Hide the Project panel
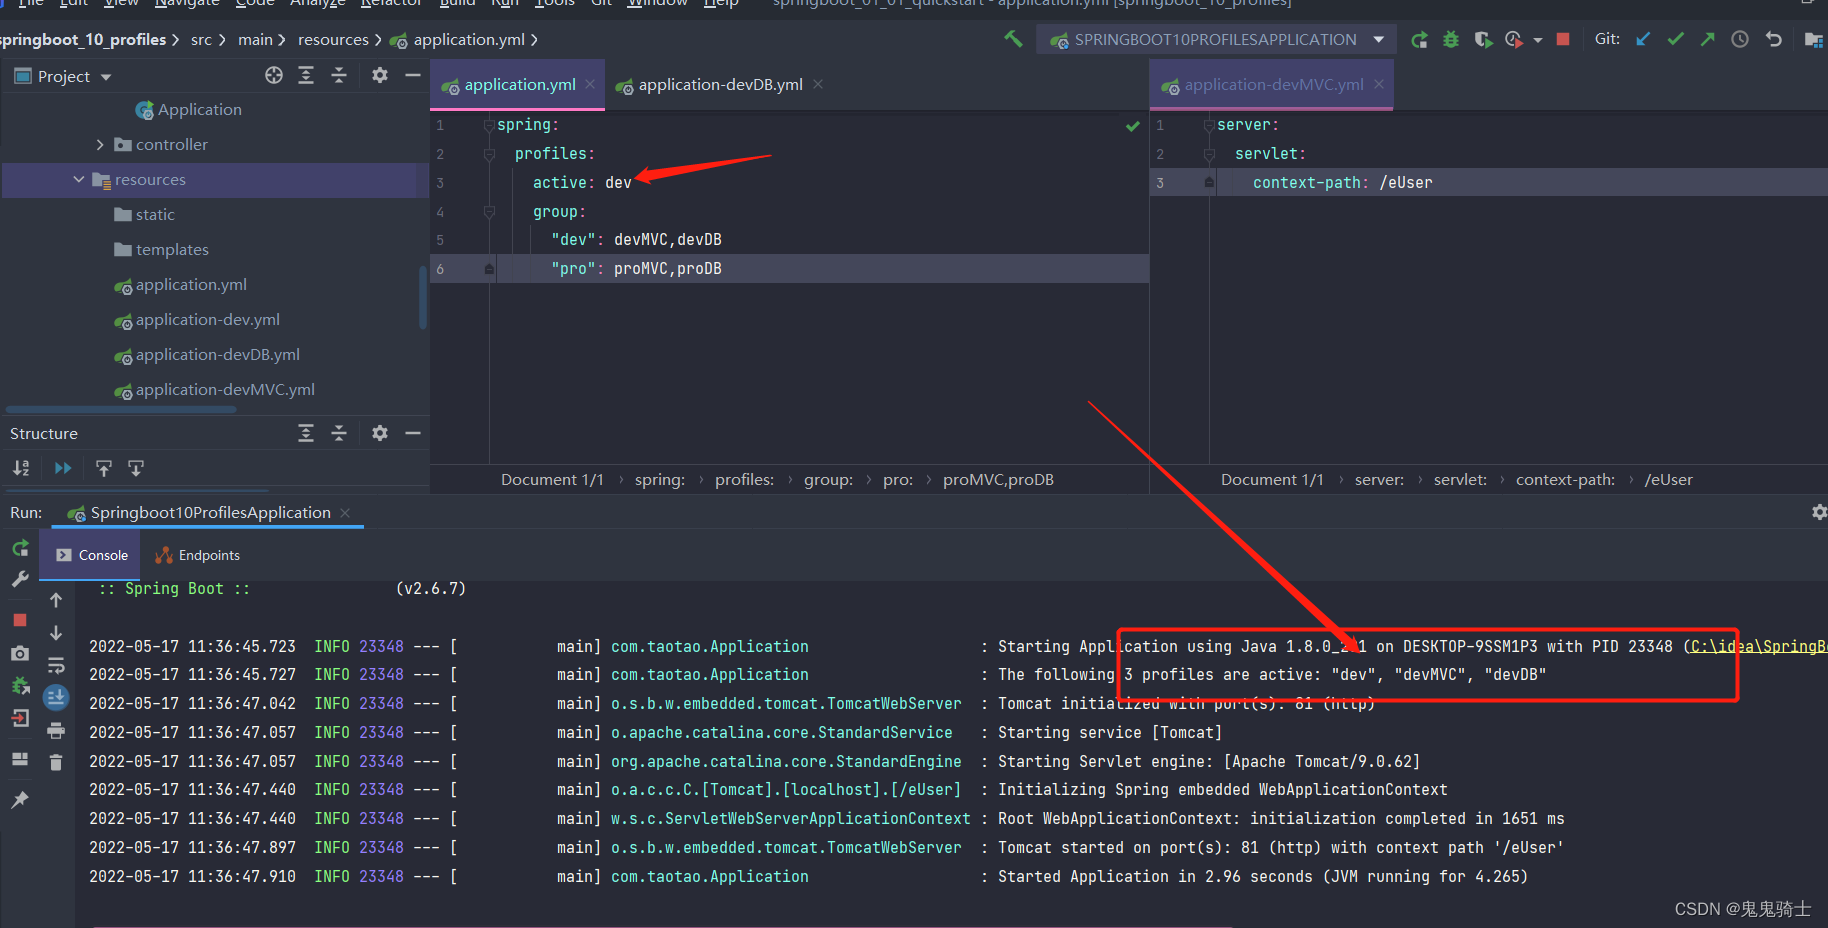Image resolution: width=1828 pixels, height=928 pixels. tap(412, 75)
